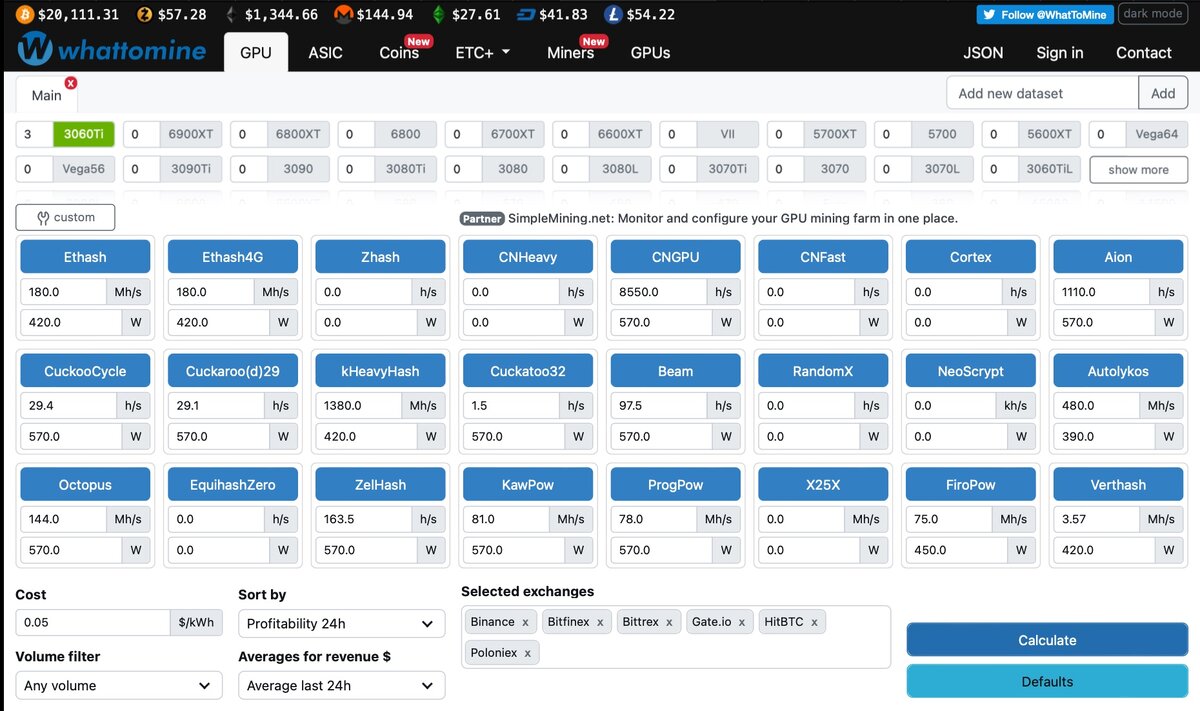The image size is (1200, 711).
Task: Click the Bitcoin price ticker icon
Action: [25, 14]
